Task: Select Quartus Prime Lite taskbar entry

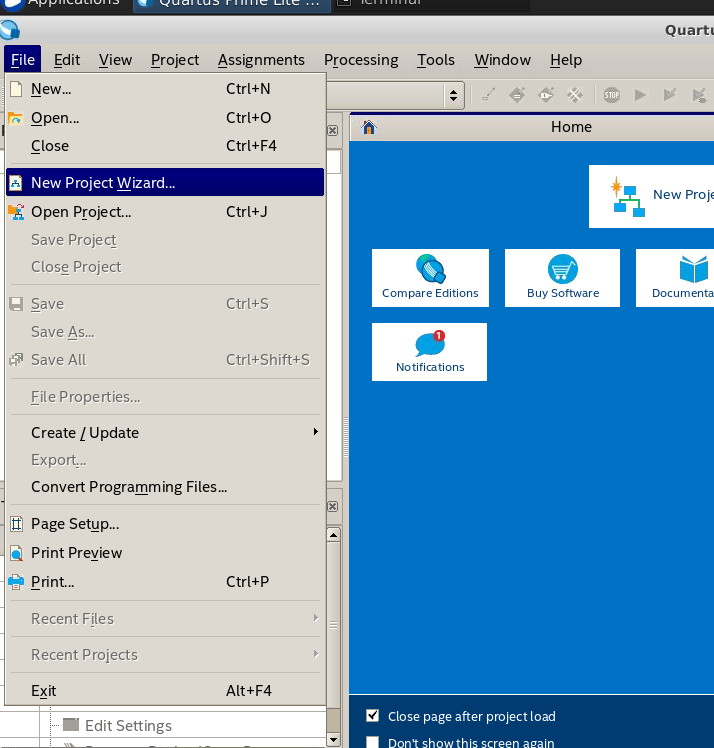Action: click(x=232, y=5)
